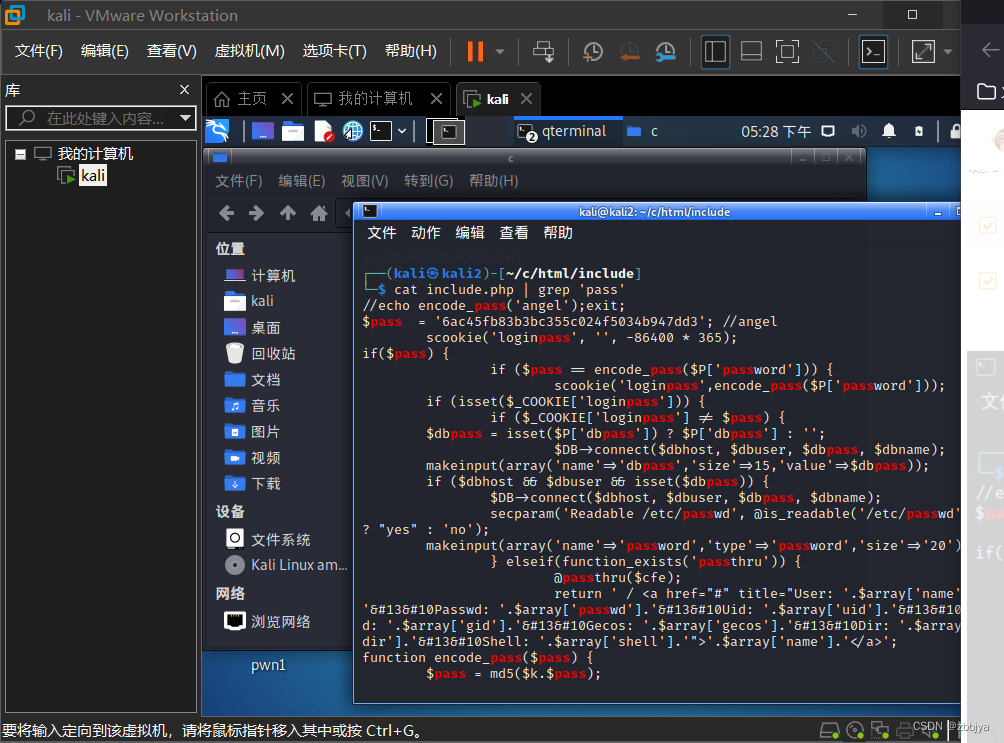Open the terminal launcher dropdown arrow
The width and height of the screenshot is (1004, 743).
pos(401,131)
